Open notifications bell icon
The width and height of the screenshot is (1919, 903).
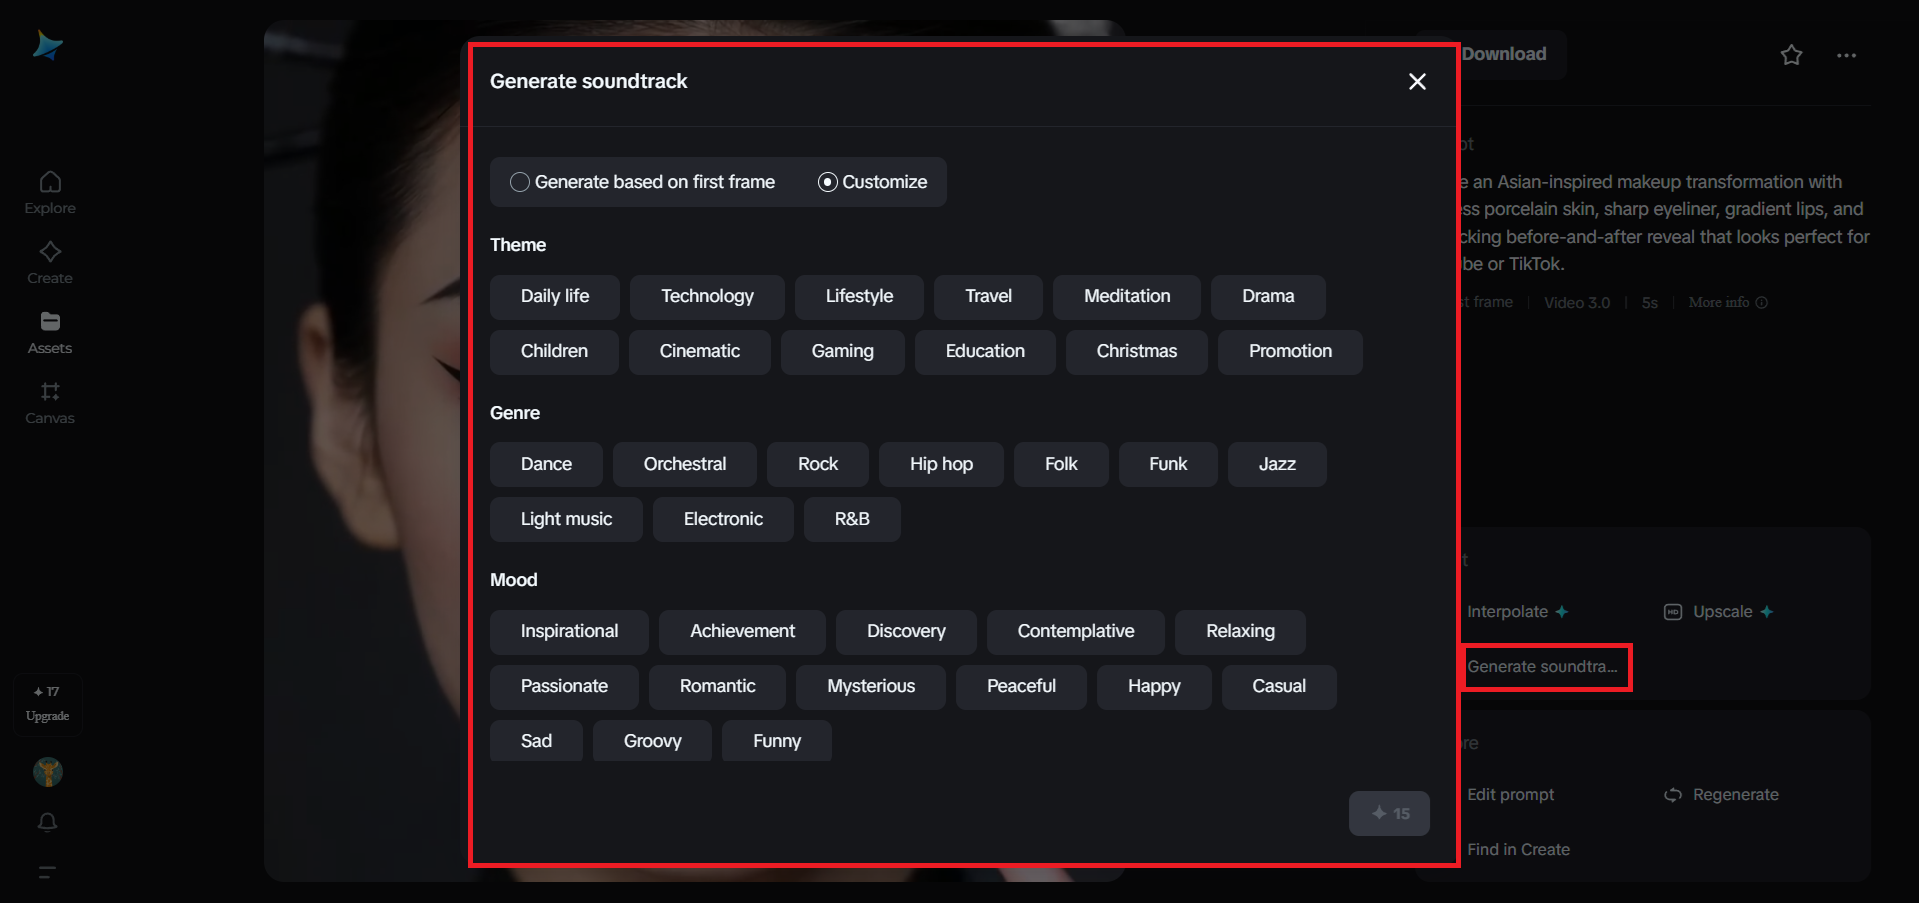(x=47, y=822)
